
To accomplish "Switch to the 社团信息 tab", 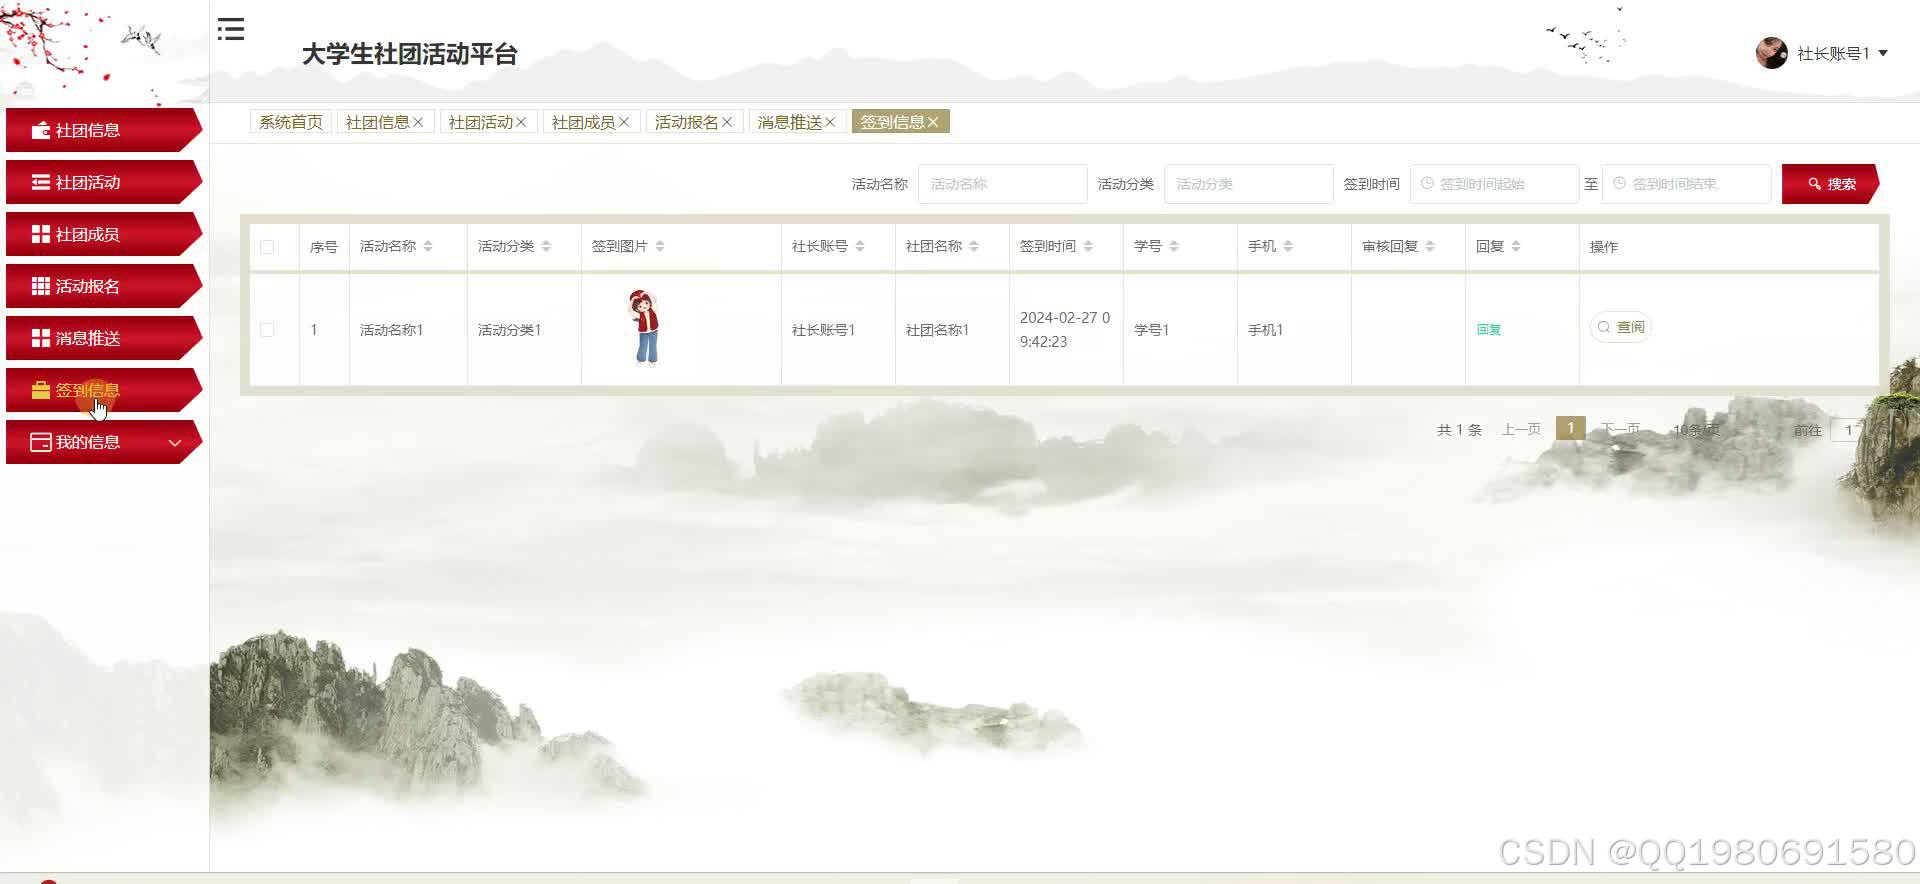I will point(377,122).
